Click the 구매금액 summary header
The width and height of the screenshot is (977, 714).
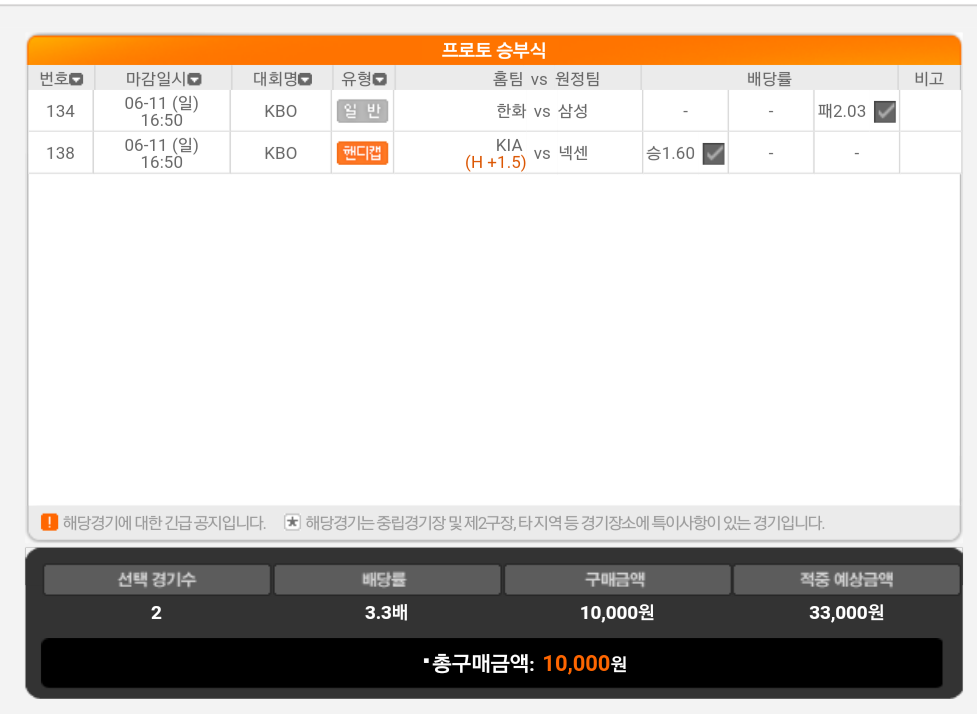pos(617,580)
